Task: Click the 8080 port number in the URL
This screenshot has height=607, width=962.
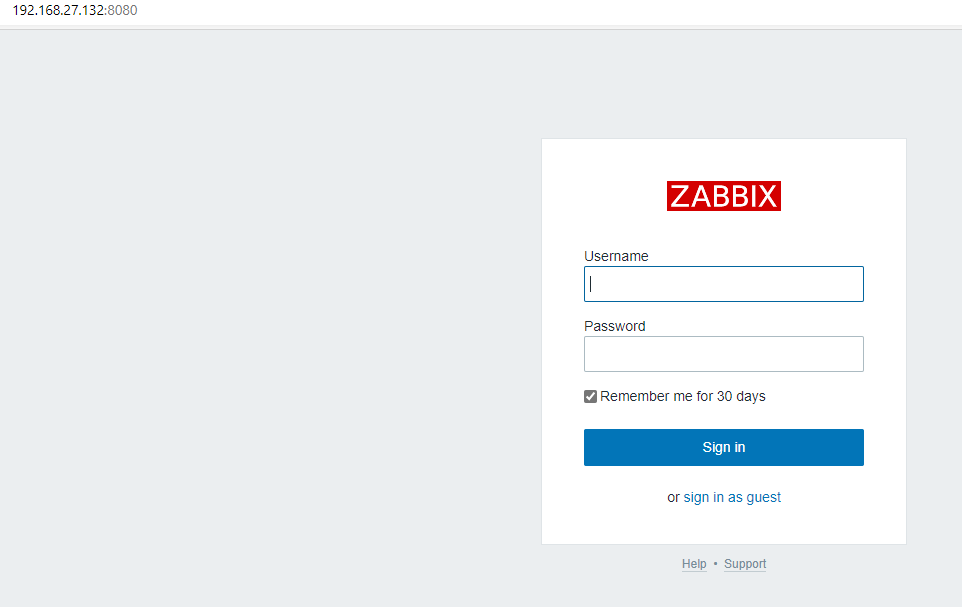Action: click(x=122, y=11)
